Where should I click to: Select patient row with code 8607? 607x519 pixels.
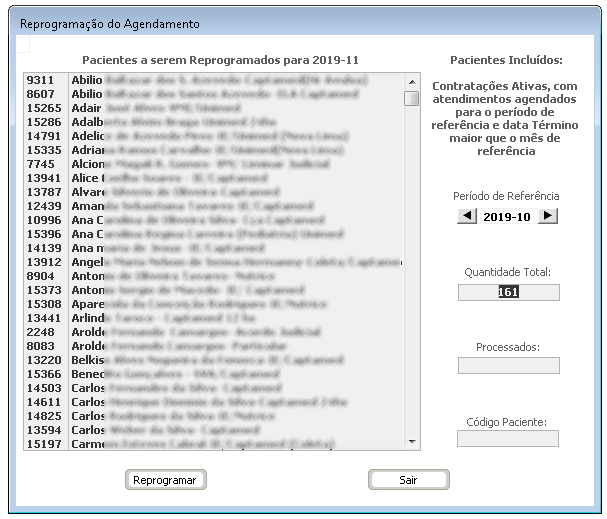(200, 93)
